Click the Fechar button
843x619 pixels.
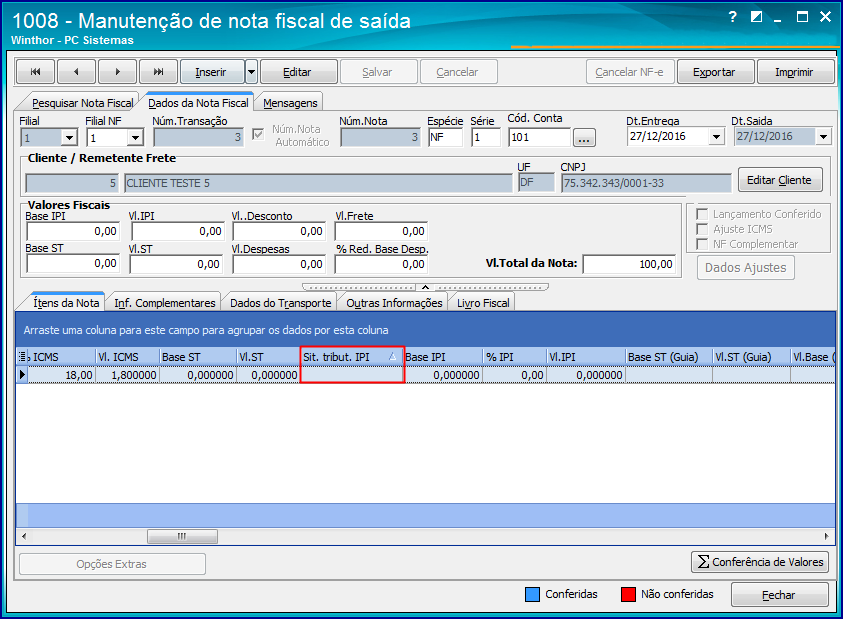coord(778,594)
